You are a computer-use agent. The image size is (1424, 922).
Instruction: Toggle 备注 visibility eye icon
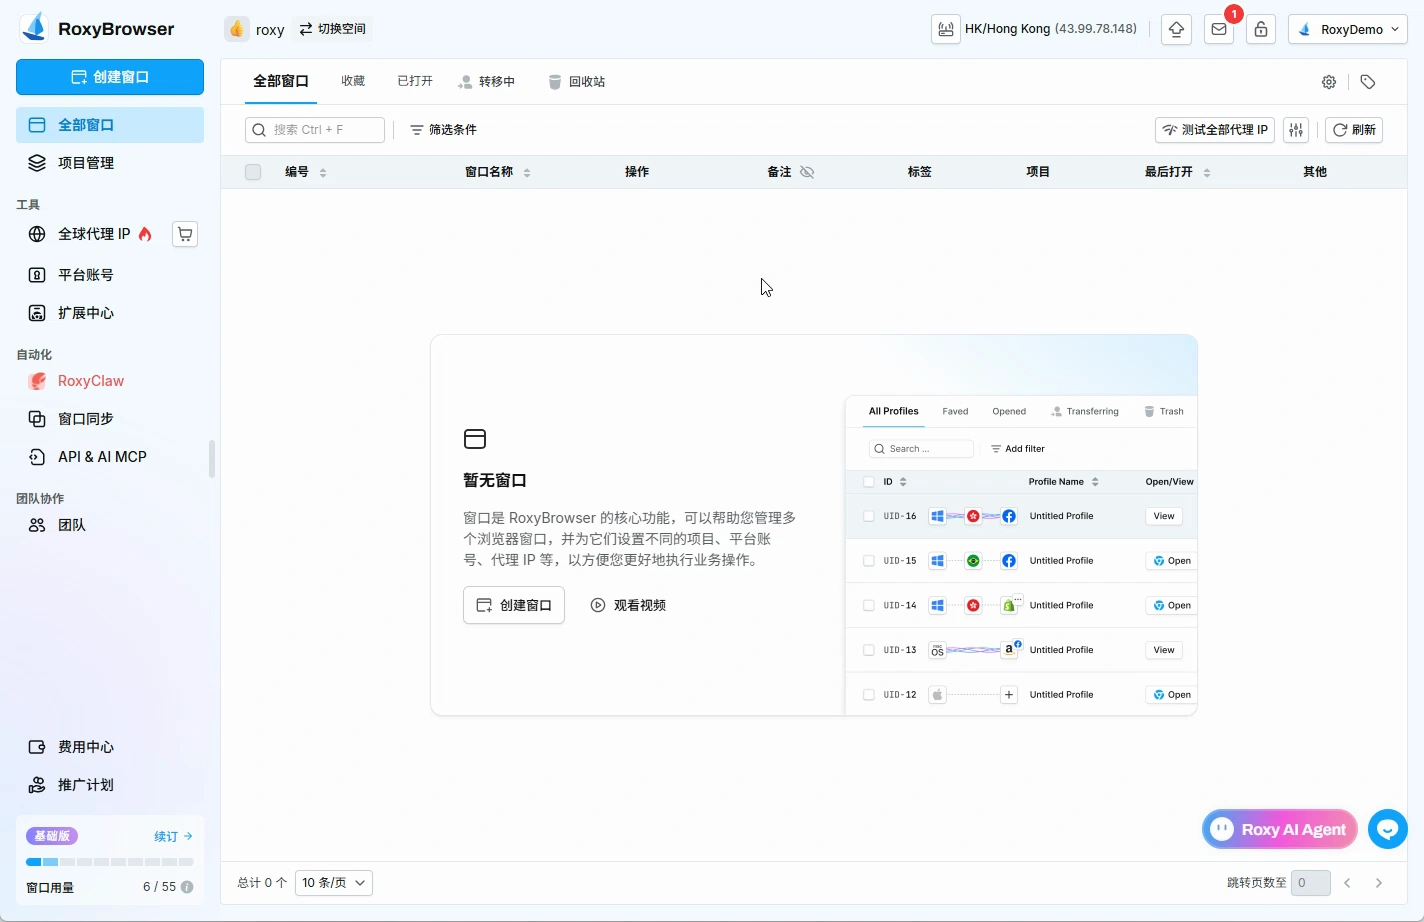coord(807,172)
